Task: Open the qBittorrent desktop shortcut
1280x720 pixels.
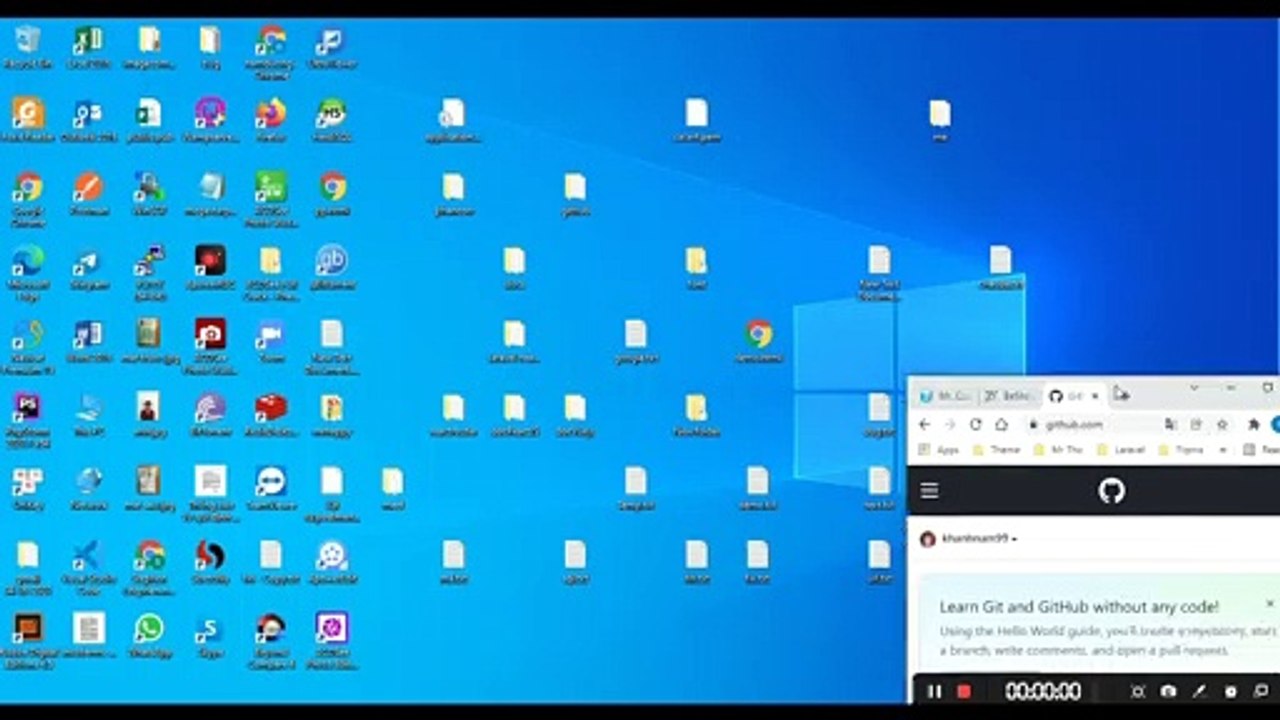Action: 332,267
